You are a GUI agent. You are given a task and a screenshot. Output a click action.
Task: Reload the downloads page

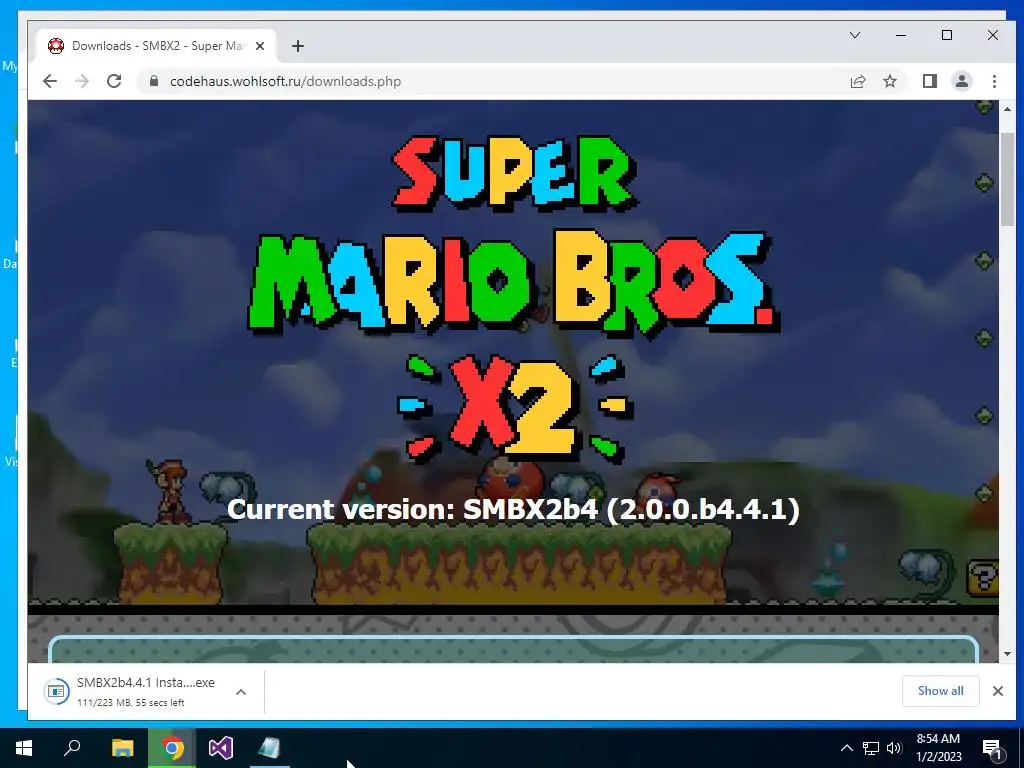tap(114, 81)
